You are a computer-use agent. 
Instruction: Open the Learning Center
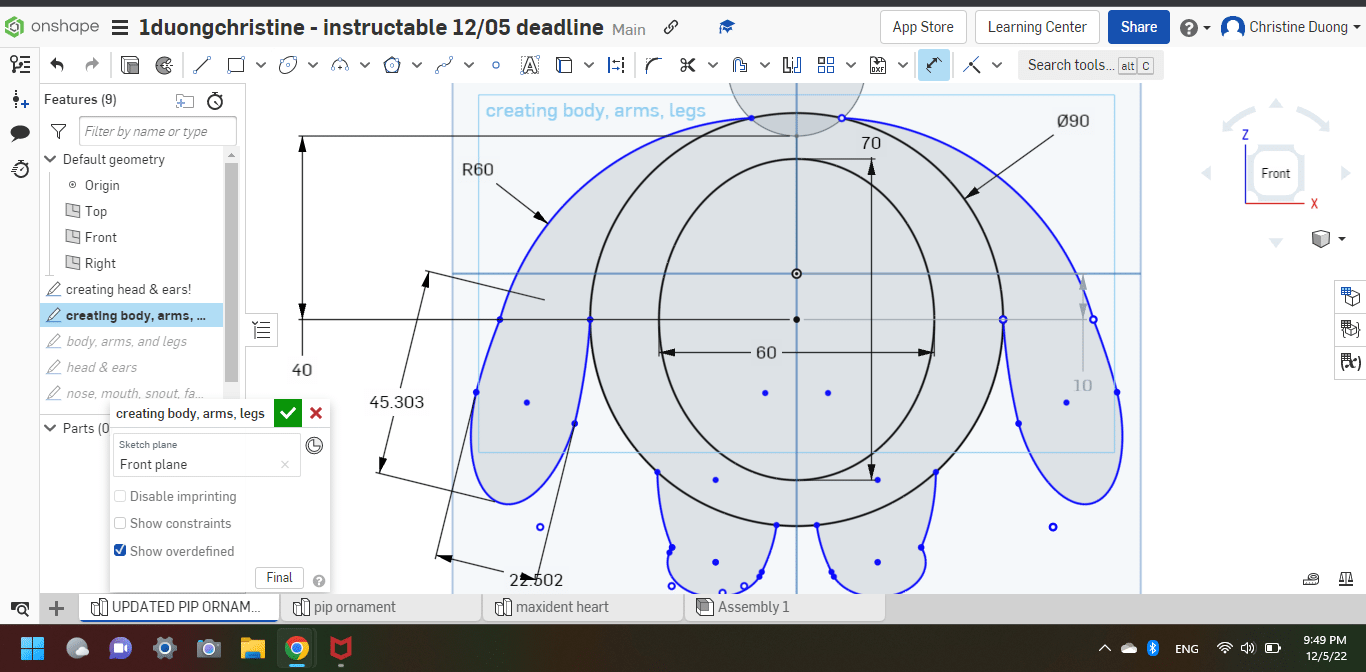tap(1037, 27)
